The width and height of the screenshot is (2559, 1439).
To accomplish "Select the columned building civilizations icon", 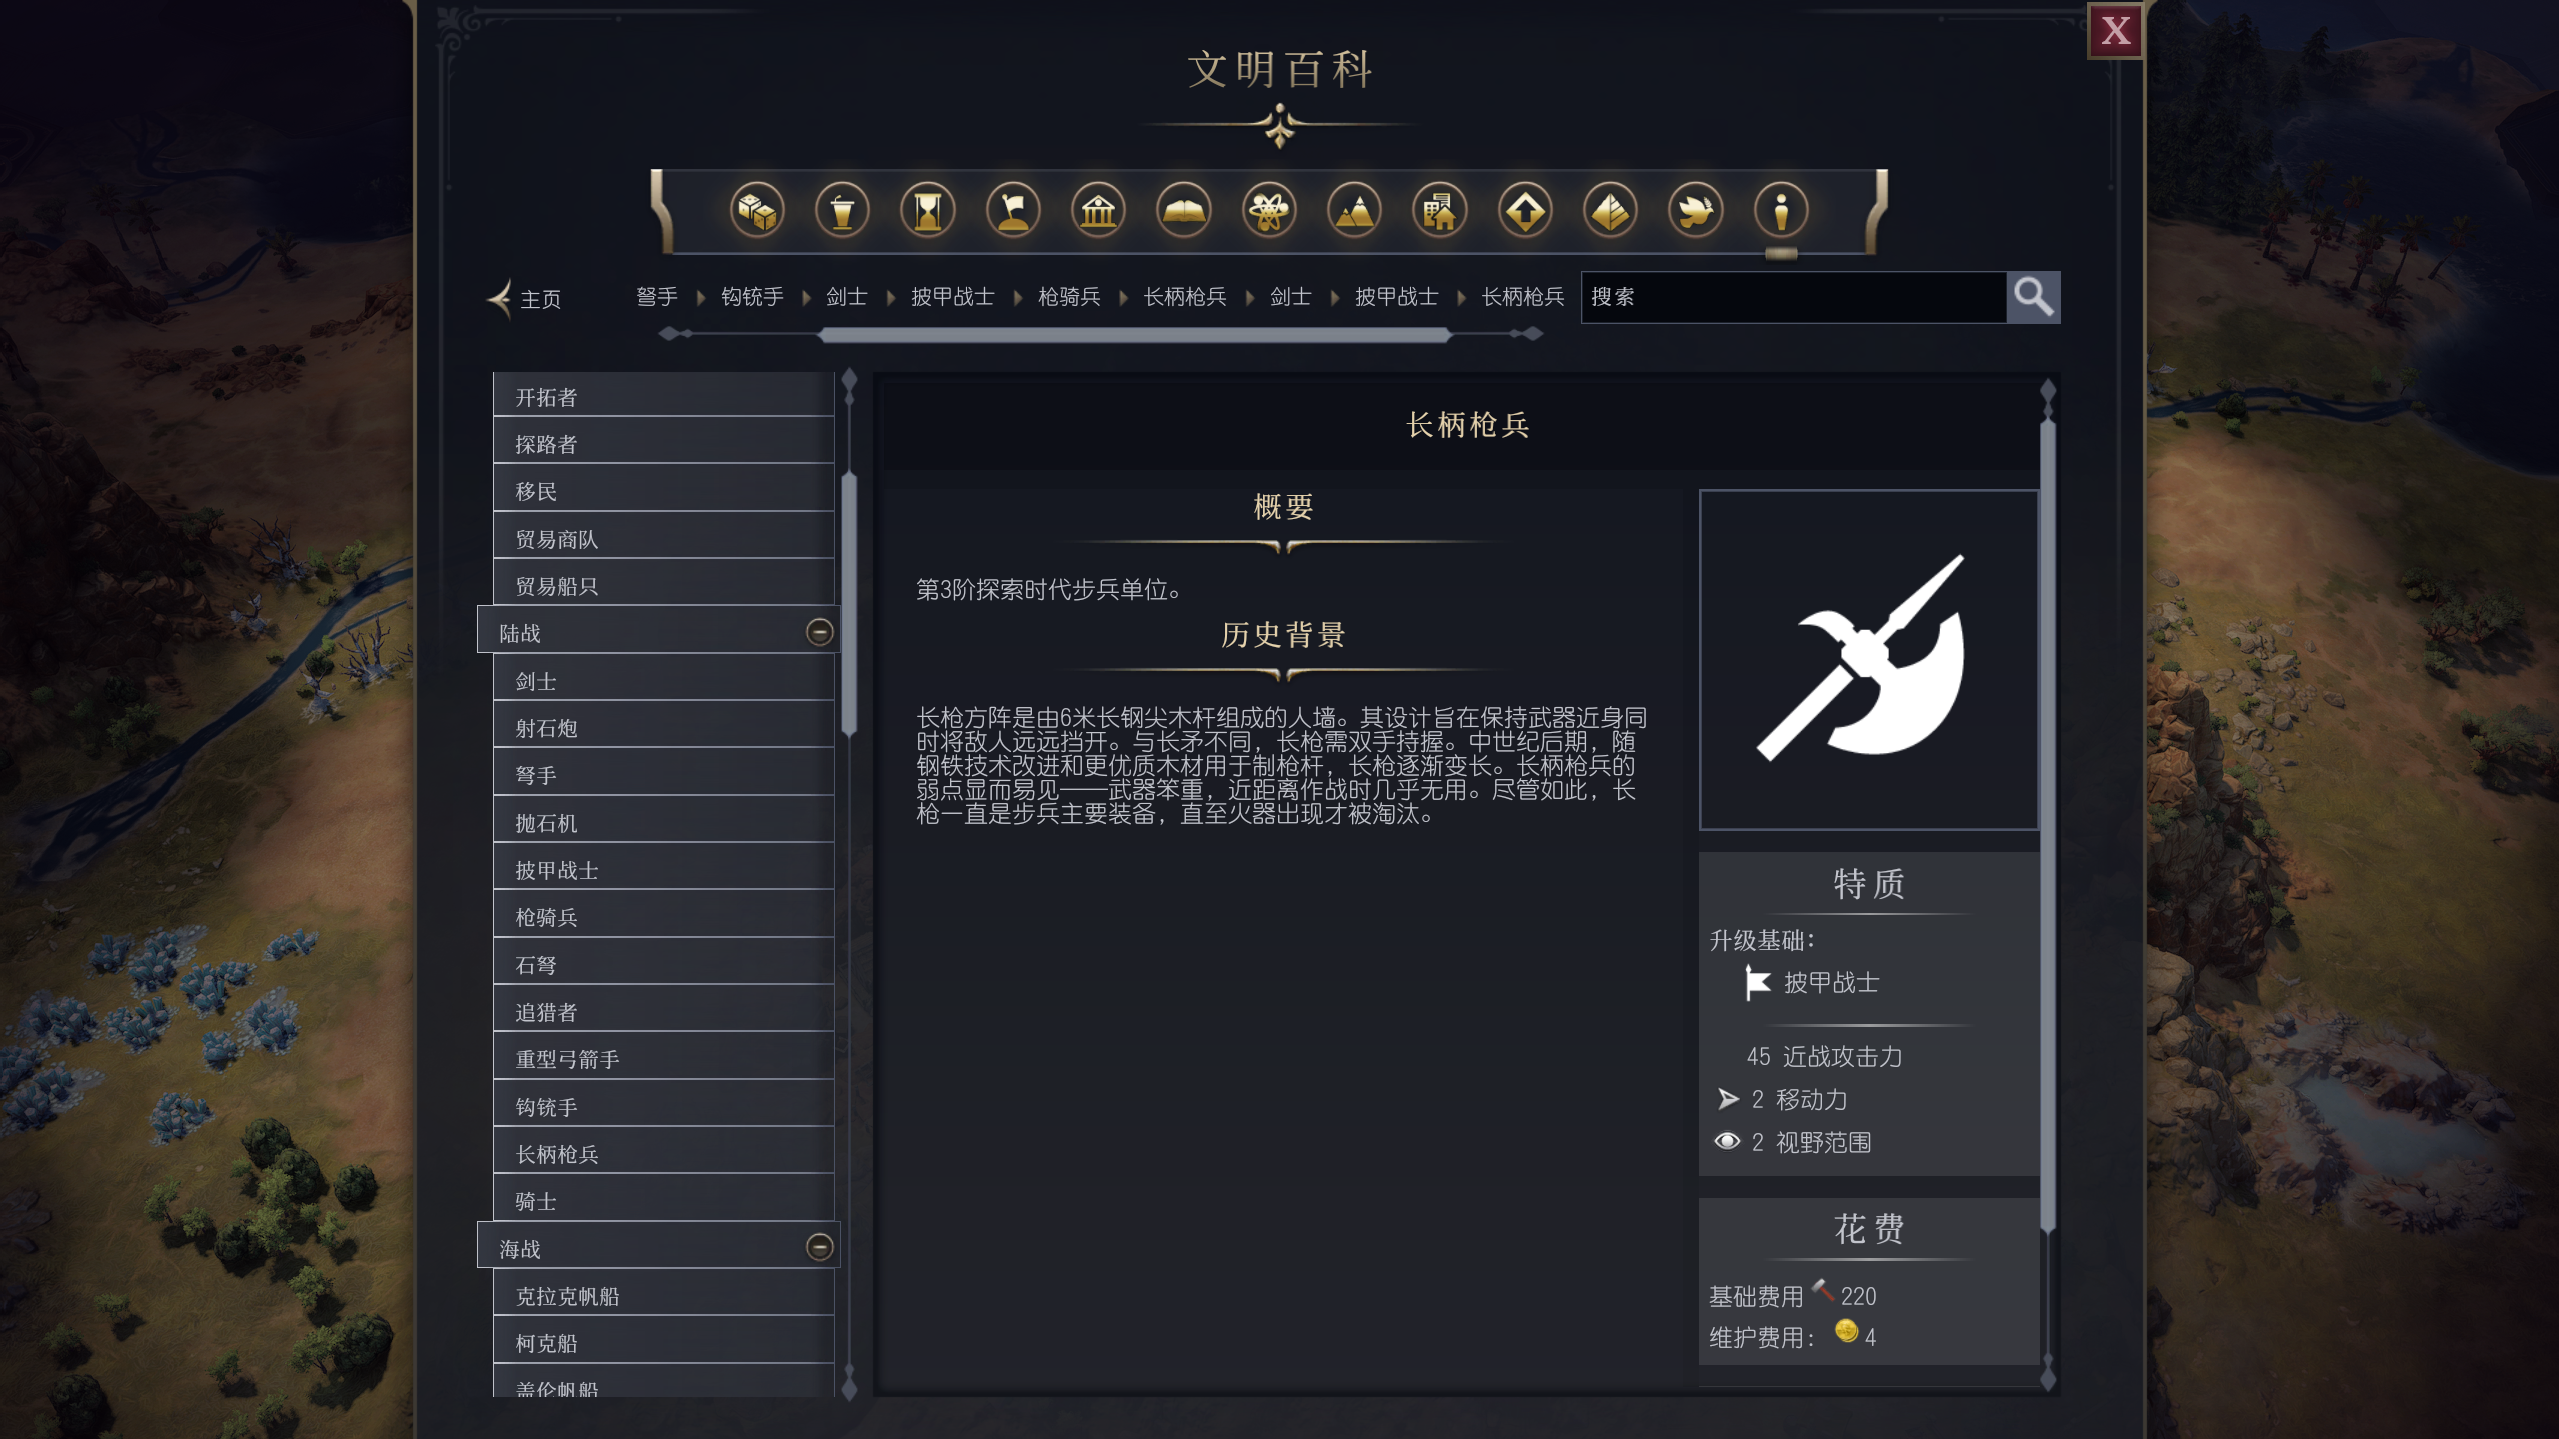I will coord(1098,211).
